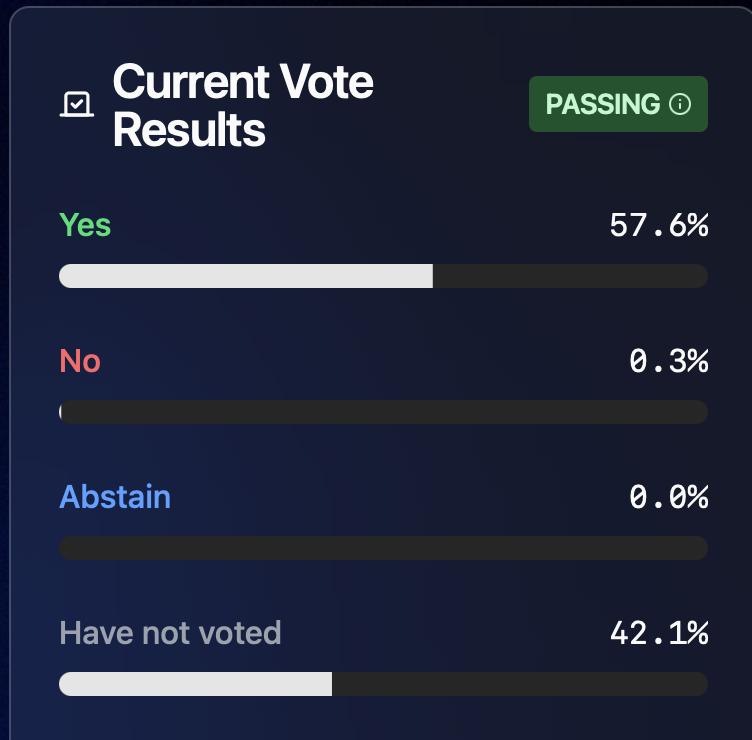Click the filled portion of the Yes bar
The height and width of the screenshot is (740, 752).
click(x=245, y=276)
